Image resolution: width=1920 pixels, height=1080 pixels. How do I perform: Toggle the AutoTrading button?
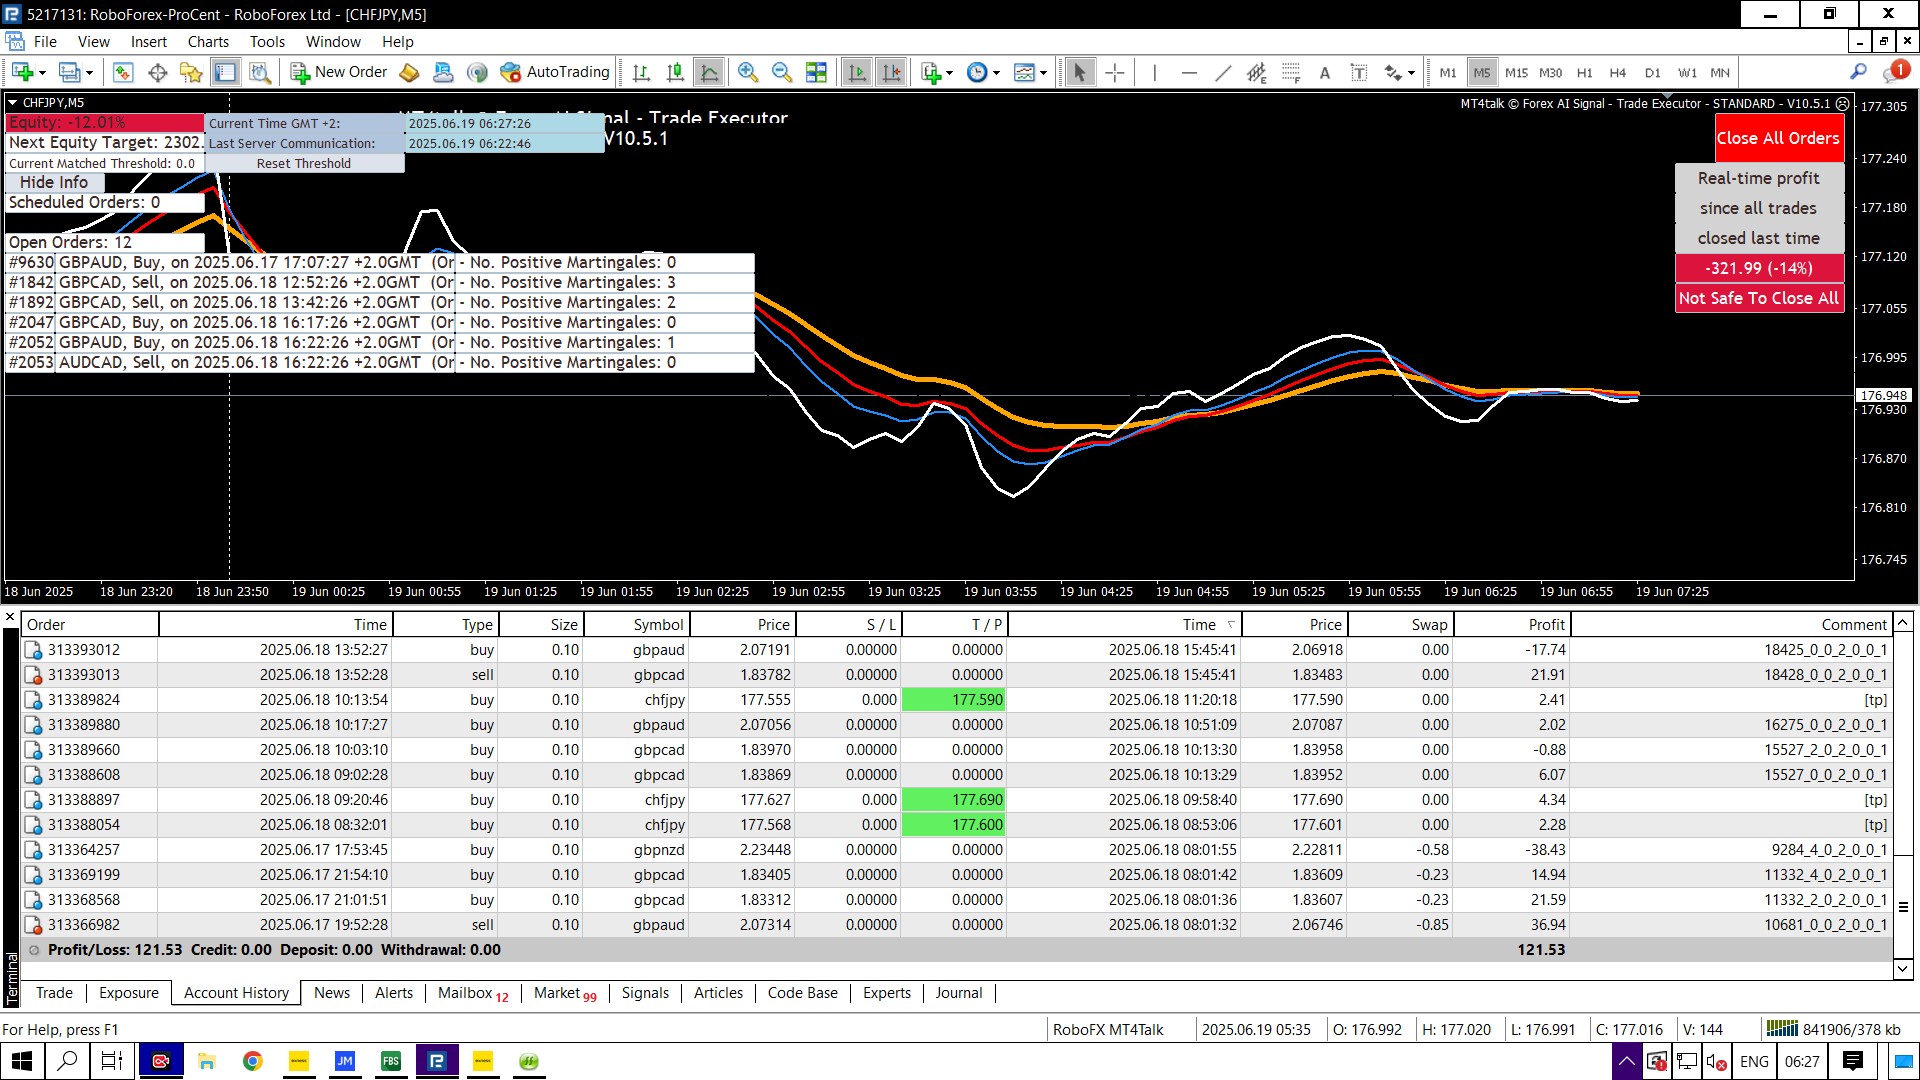[x=555, y=72]
